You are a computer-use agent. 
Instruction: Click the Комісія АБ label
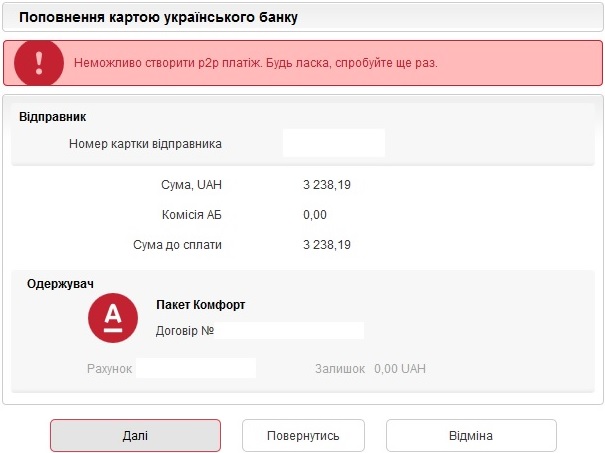click(192, 215)
